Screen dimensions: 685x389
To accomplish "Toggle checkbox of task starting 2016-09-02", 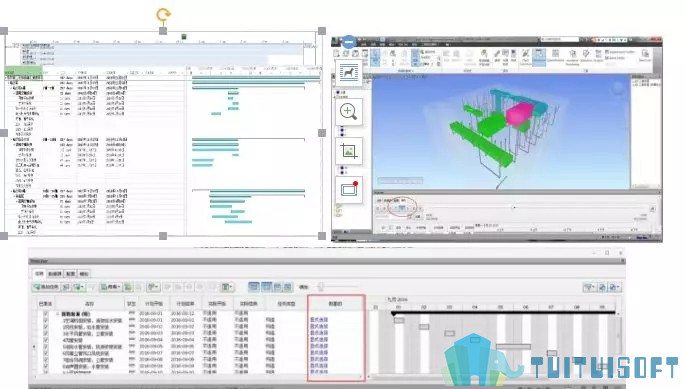I will click(x=46, y=326).
